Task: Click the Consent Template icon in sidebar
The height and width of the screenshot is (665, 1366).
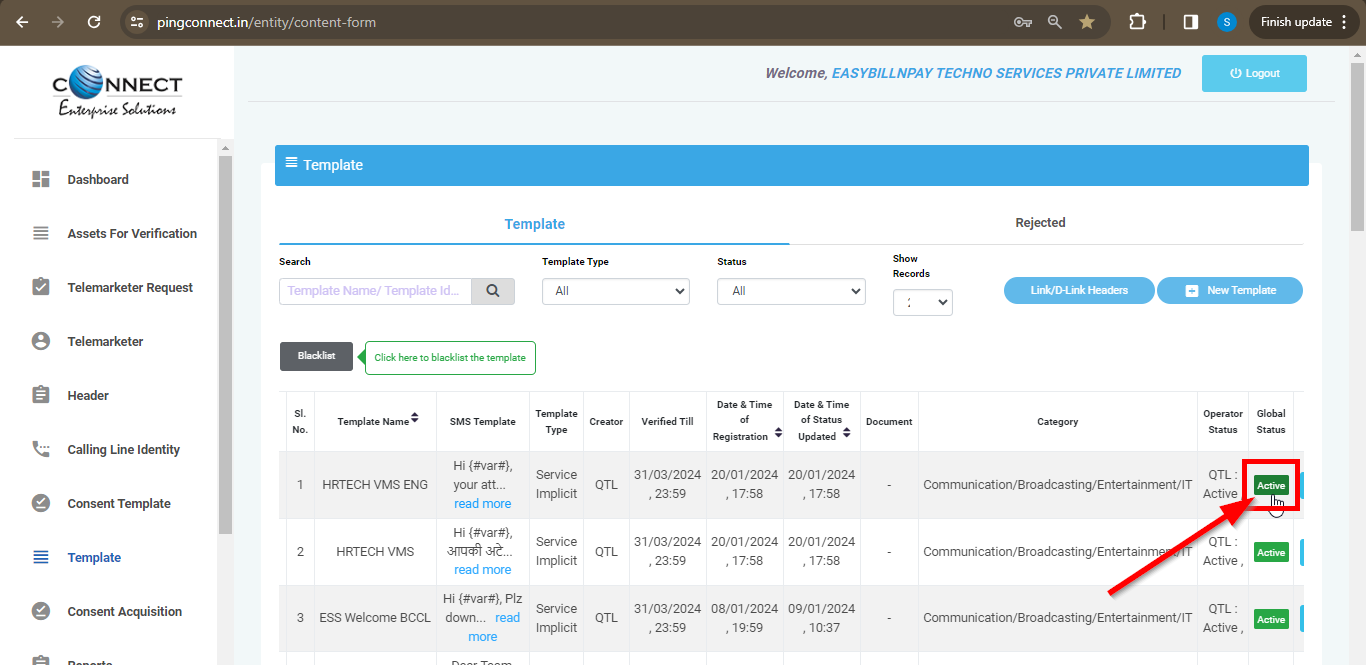Action: 41,503
